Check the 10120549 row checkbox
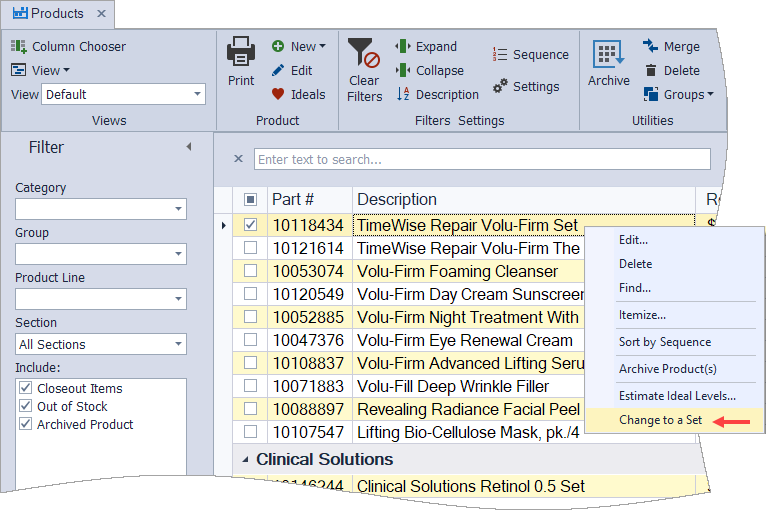Screen dimensions: 766x510 (250, 294)
